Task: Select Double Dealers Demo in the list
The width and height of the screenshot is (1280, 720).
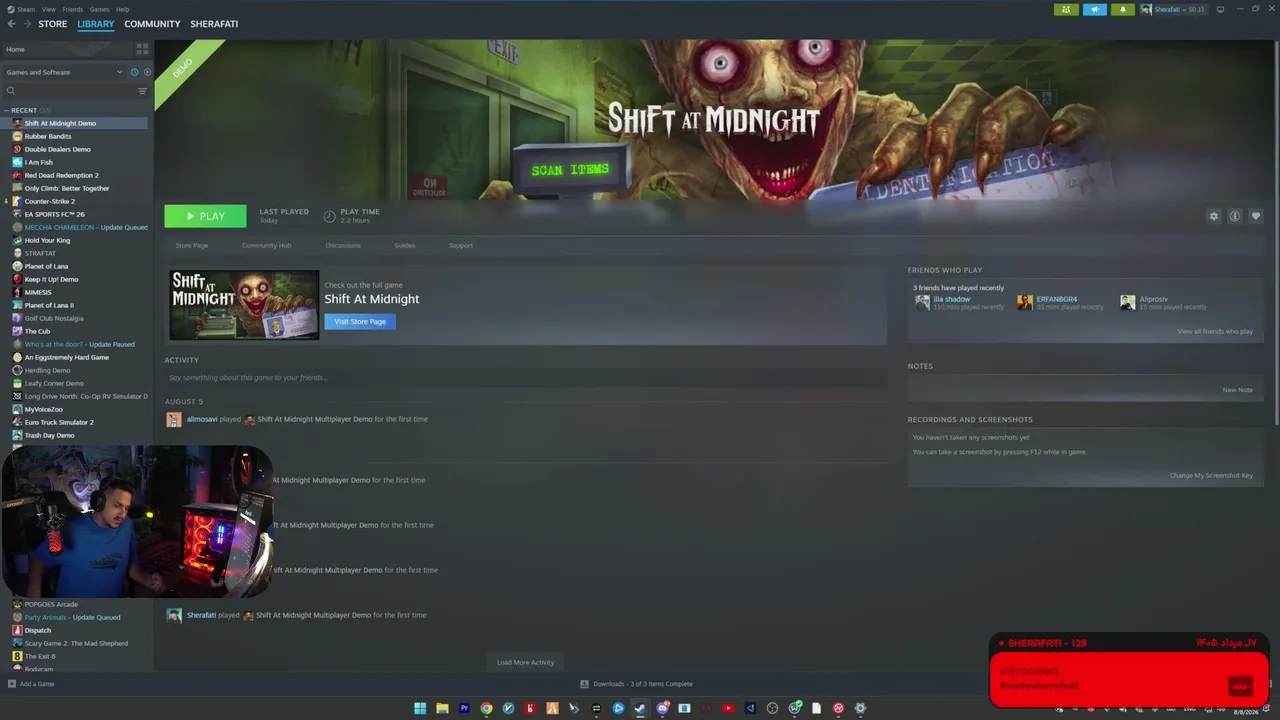Action: tap(57, 149)
